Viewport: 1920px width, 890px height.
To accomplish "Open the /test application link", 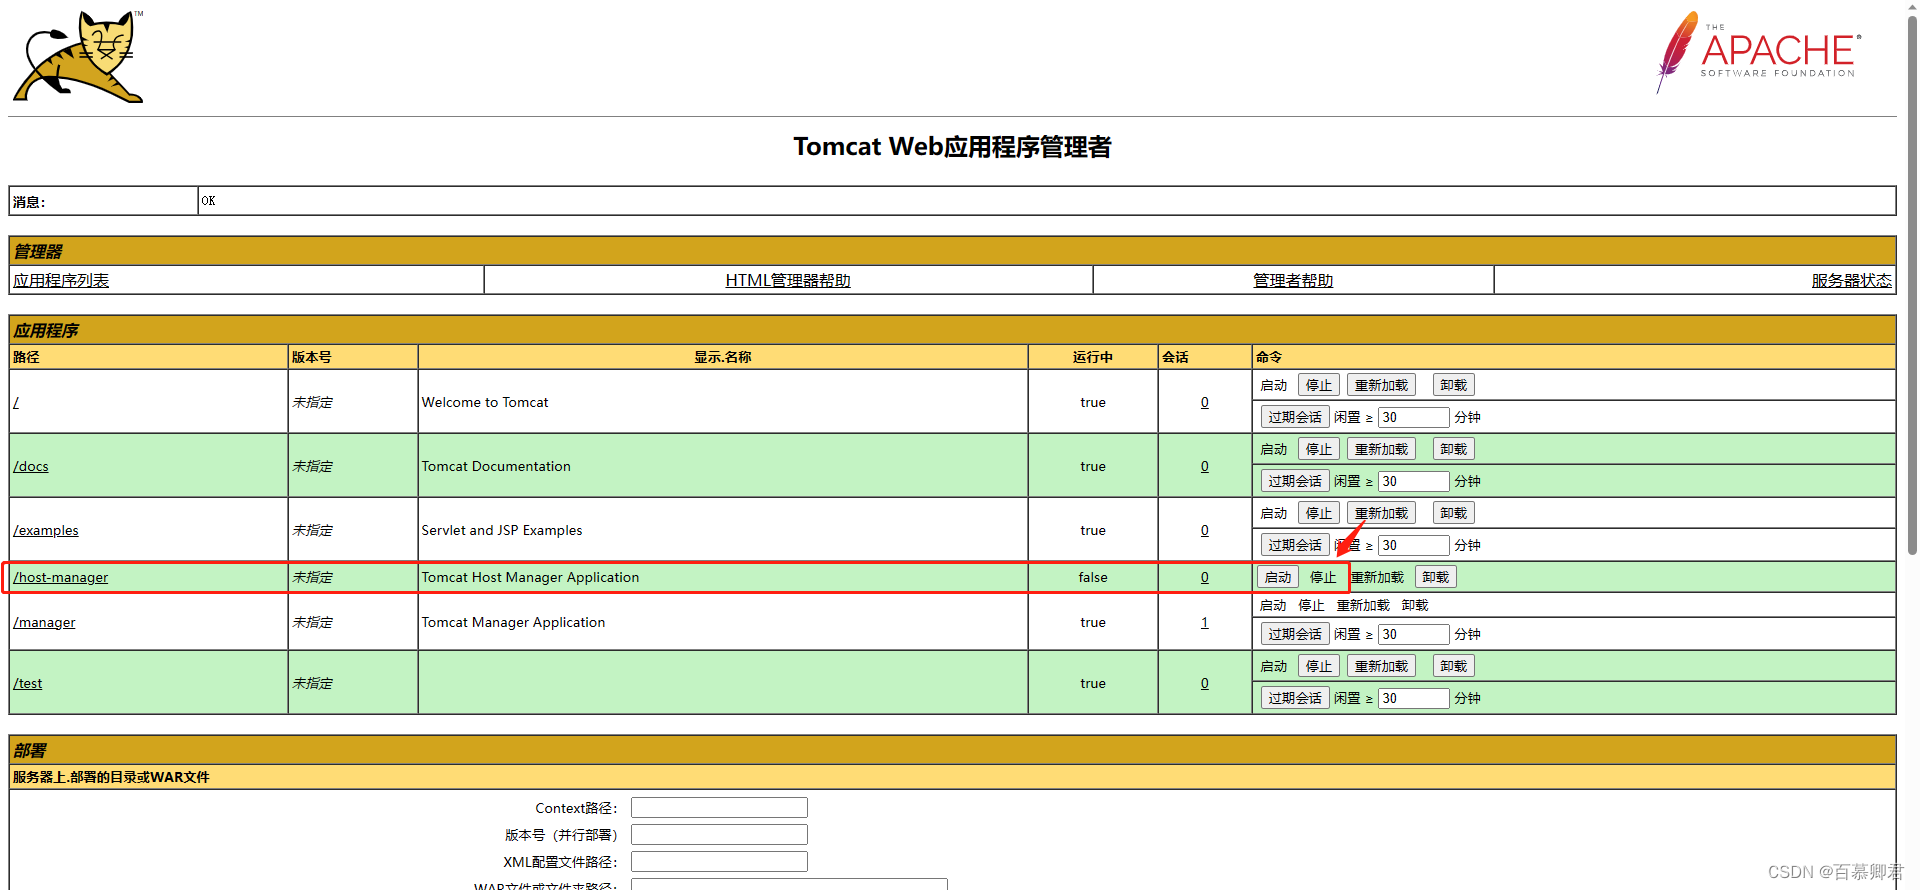I will point(28,683).
